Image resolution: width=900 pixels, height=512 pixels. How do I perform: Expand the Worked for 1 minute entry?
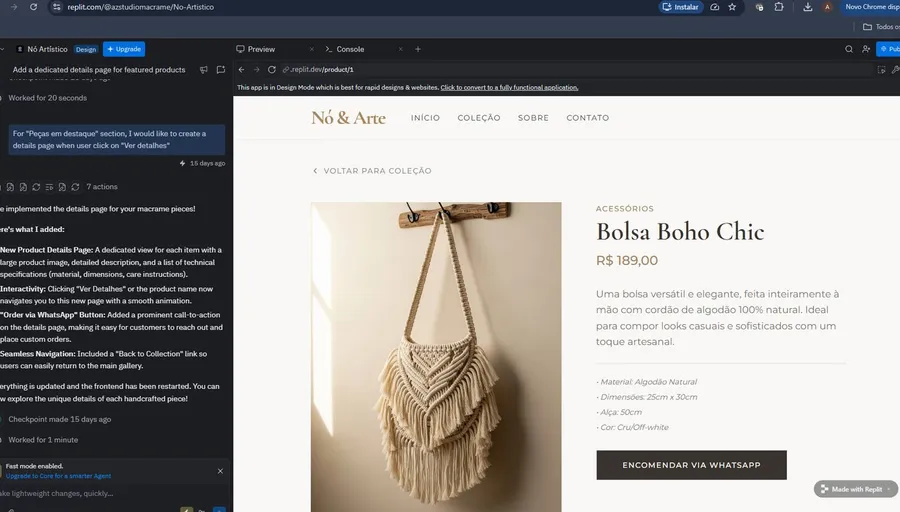point(43,440)
